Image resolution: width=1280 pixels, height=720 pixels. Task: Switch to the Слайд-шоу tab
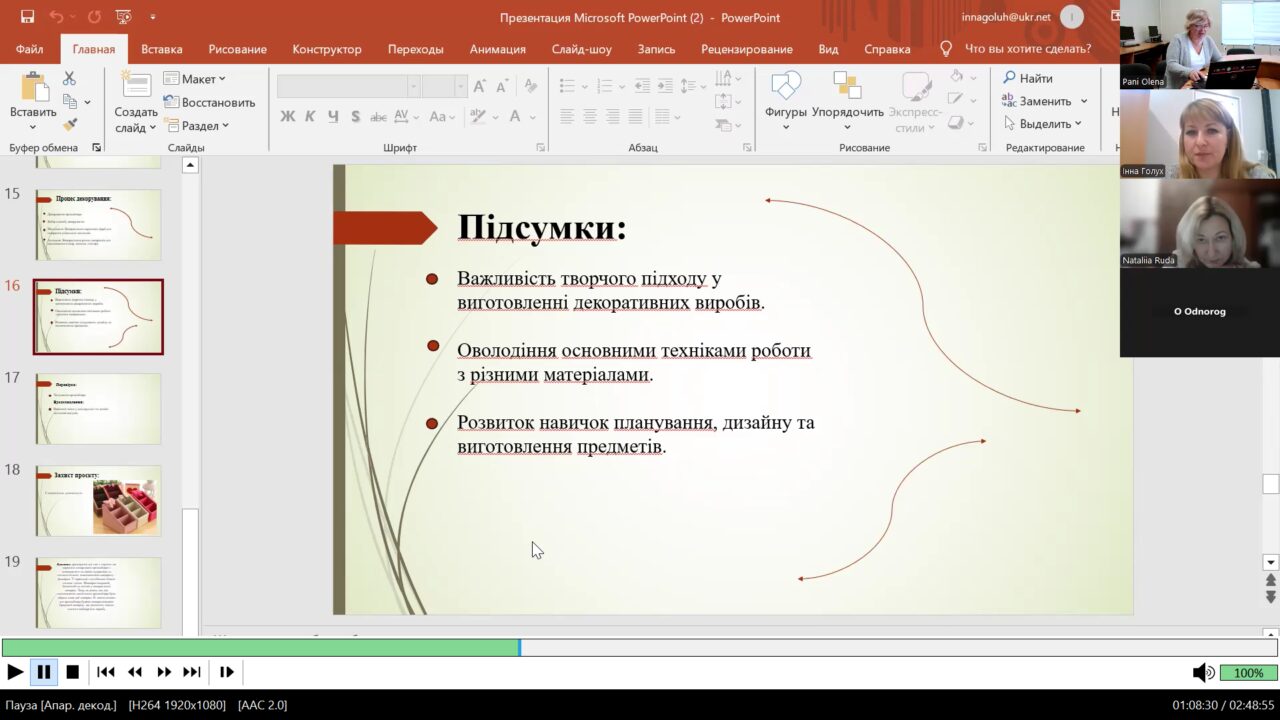[x=581, y=49]
